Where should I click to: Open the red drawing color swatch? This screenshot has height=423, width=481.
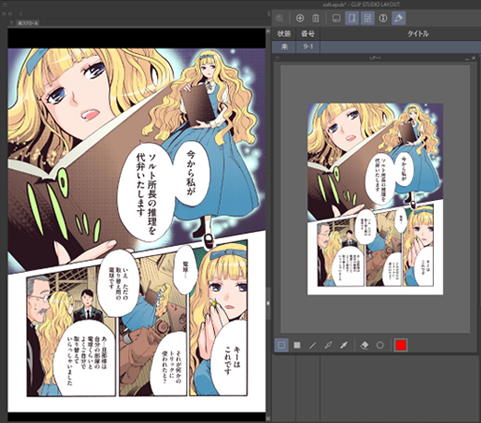click(x=401, y=345)
